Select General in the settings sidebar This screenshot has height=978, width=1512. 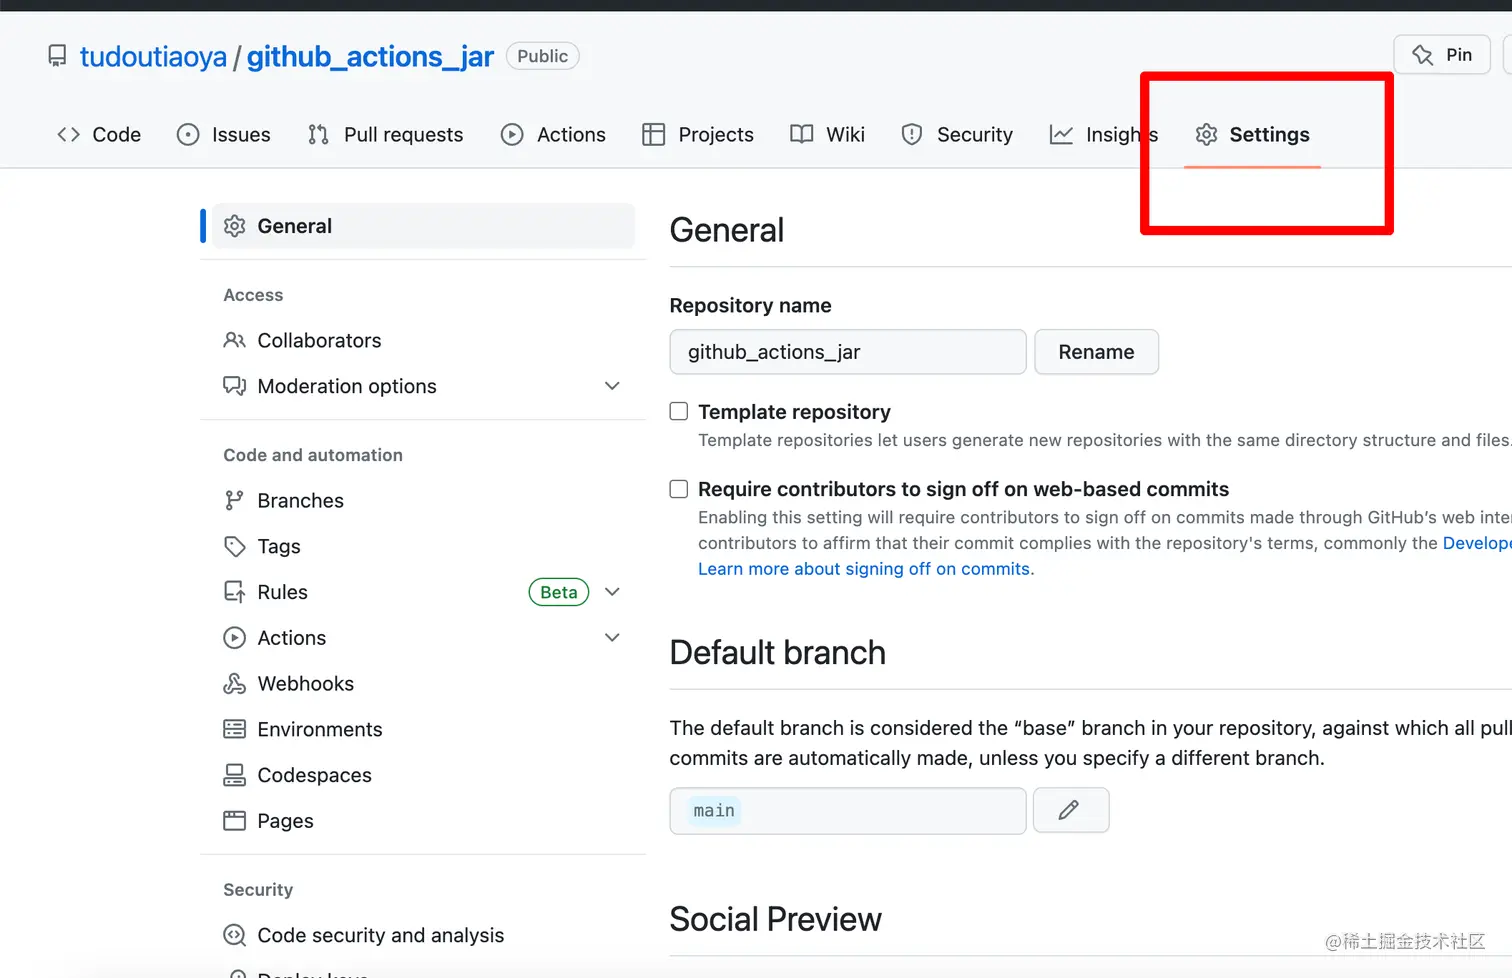(423, 226)
